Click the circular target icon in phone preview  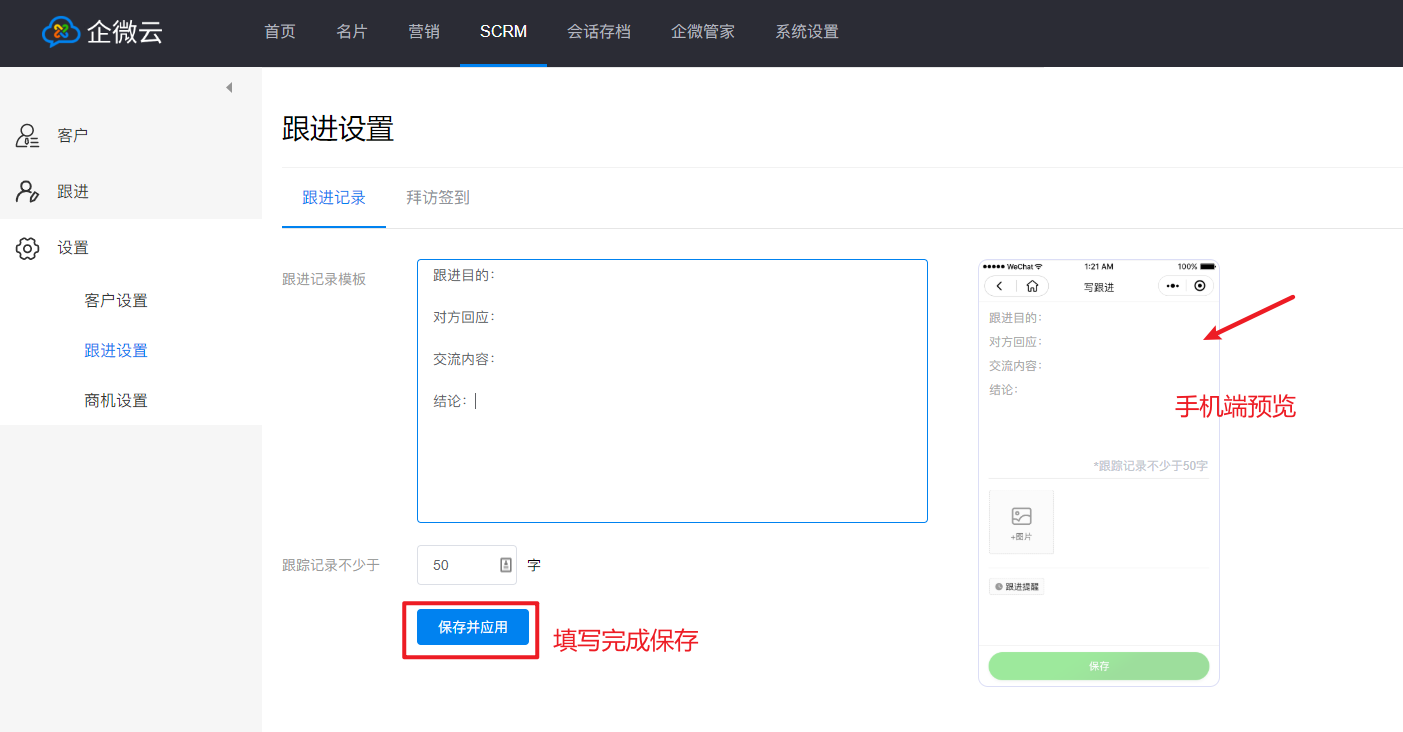click(1200, 286)
